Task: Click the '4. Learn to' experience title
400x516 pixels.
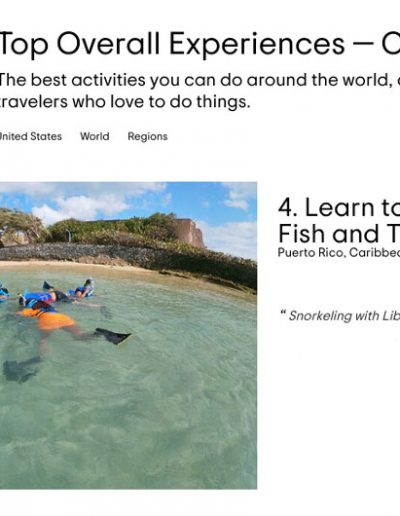Action: tap(339, 207)
